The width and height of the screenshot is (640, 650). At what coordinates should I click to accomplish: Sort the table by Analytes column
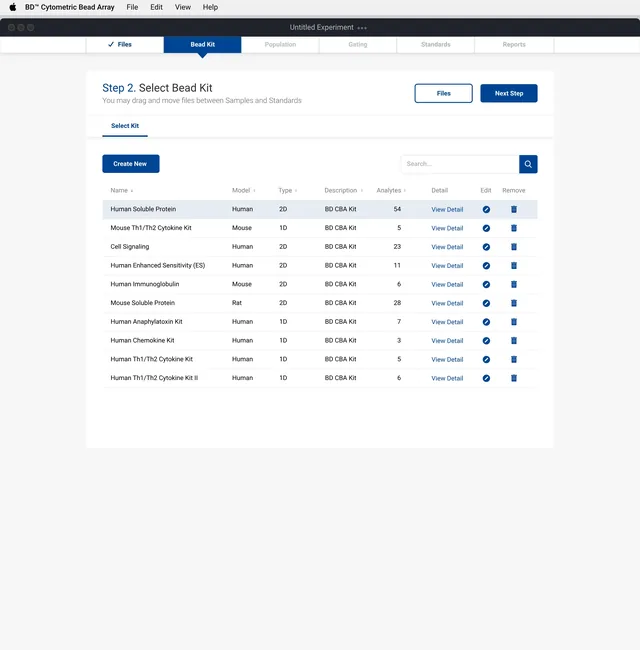click(391, 190)
